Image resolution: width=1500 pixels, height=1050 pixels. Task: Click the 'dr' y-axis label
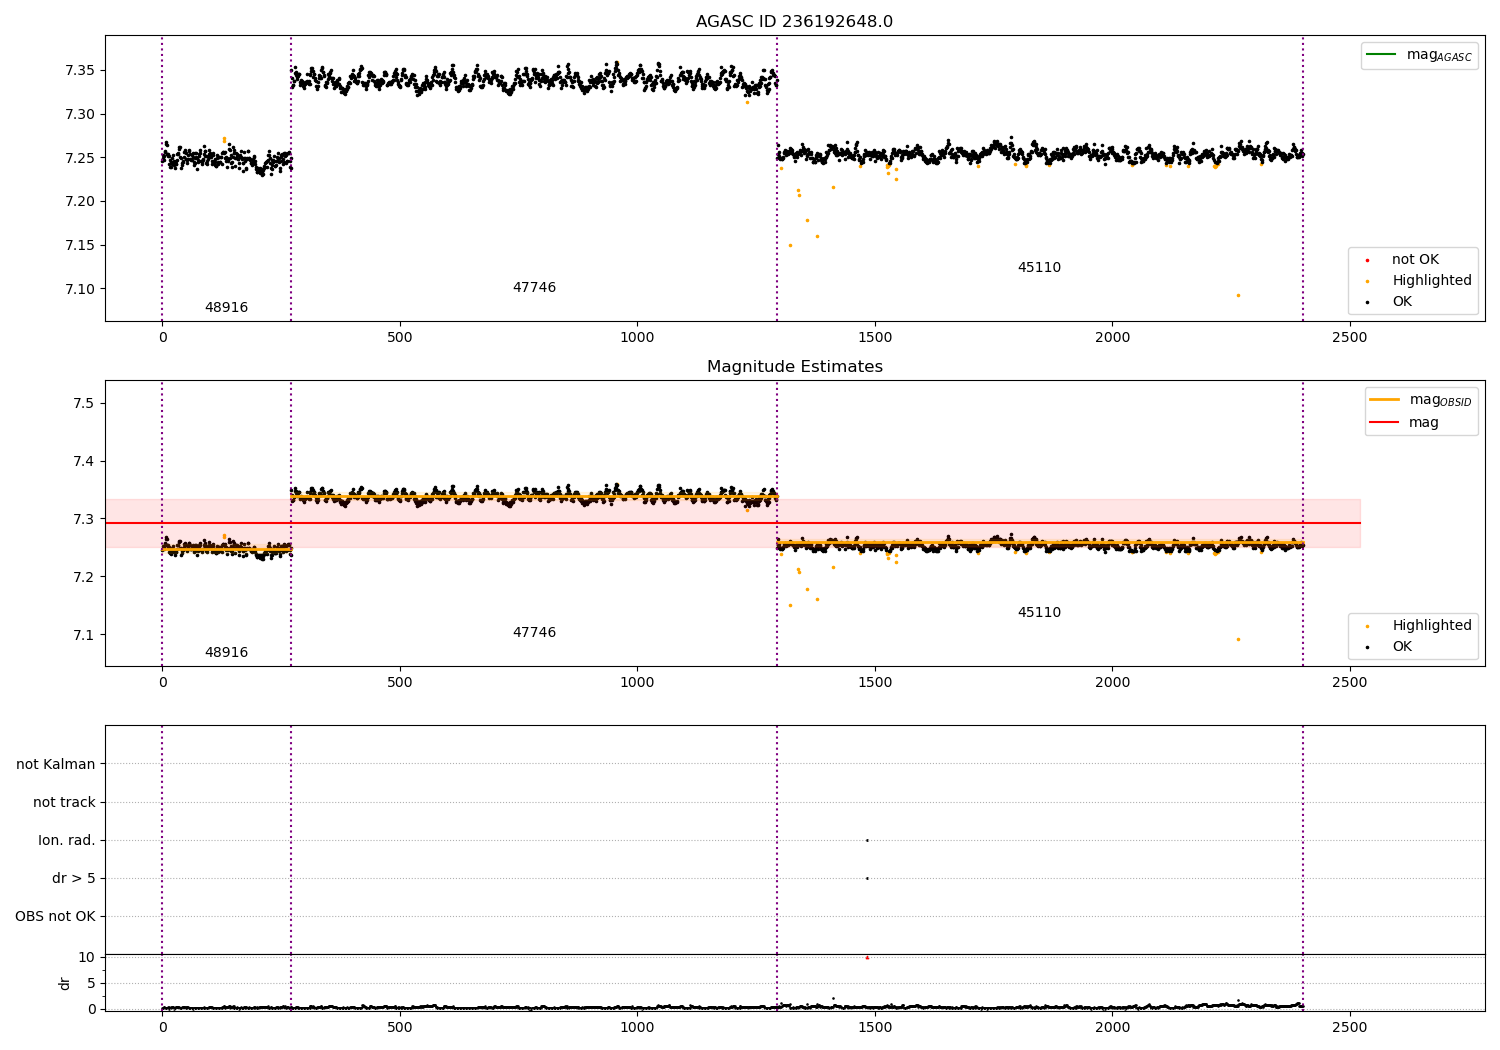click(64, 983)
